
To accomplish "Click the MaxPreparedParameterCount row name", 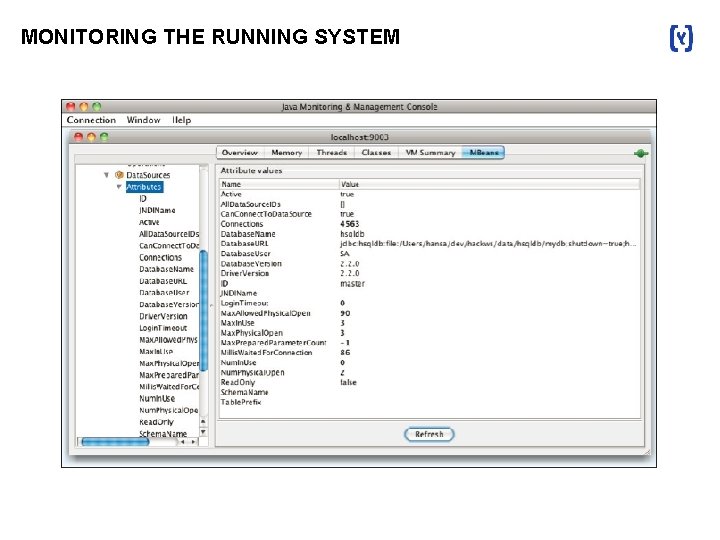I will click(x=273, y=343).
